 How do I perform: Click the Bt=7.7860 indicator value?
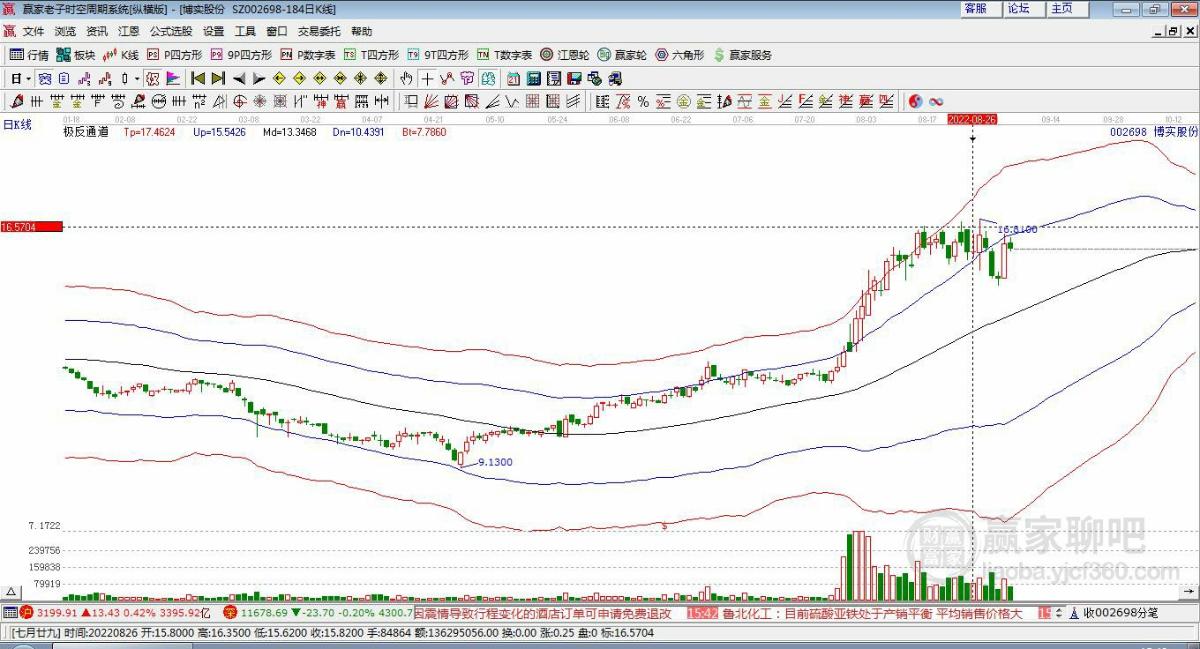[x=424, y=131]
